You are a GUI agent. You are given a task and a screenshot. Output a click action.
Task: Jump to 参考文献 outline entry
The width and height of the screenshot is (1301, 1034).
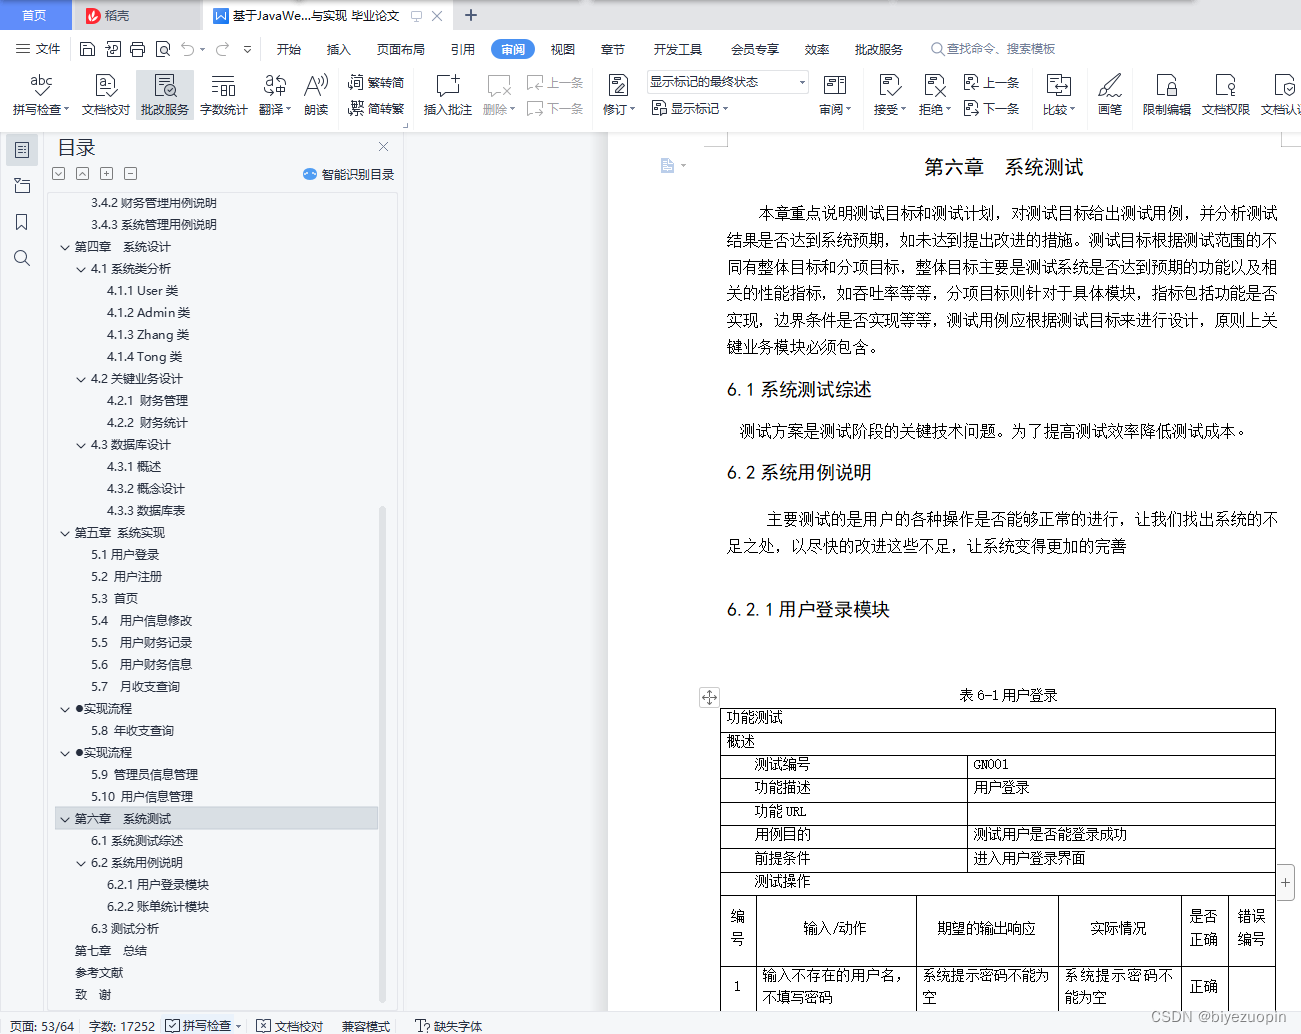click(99, 973)
